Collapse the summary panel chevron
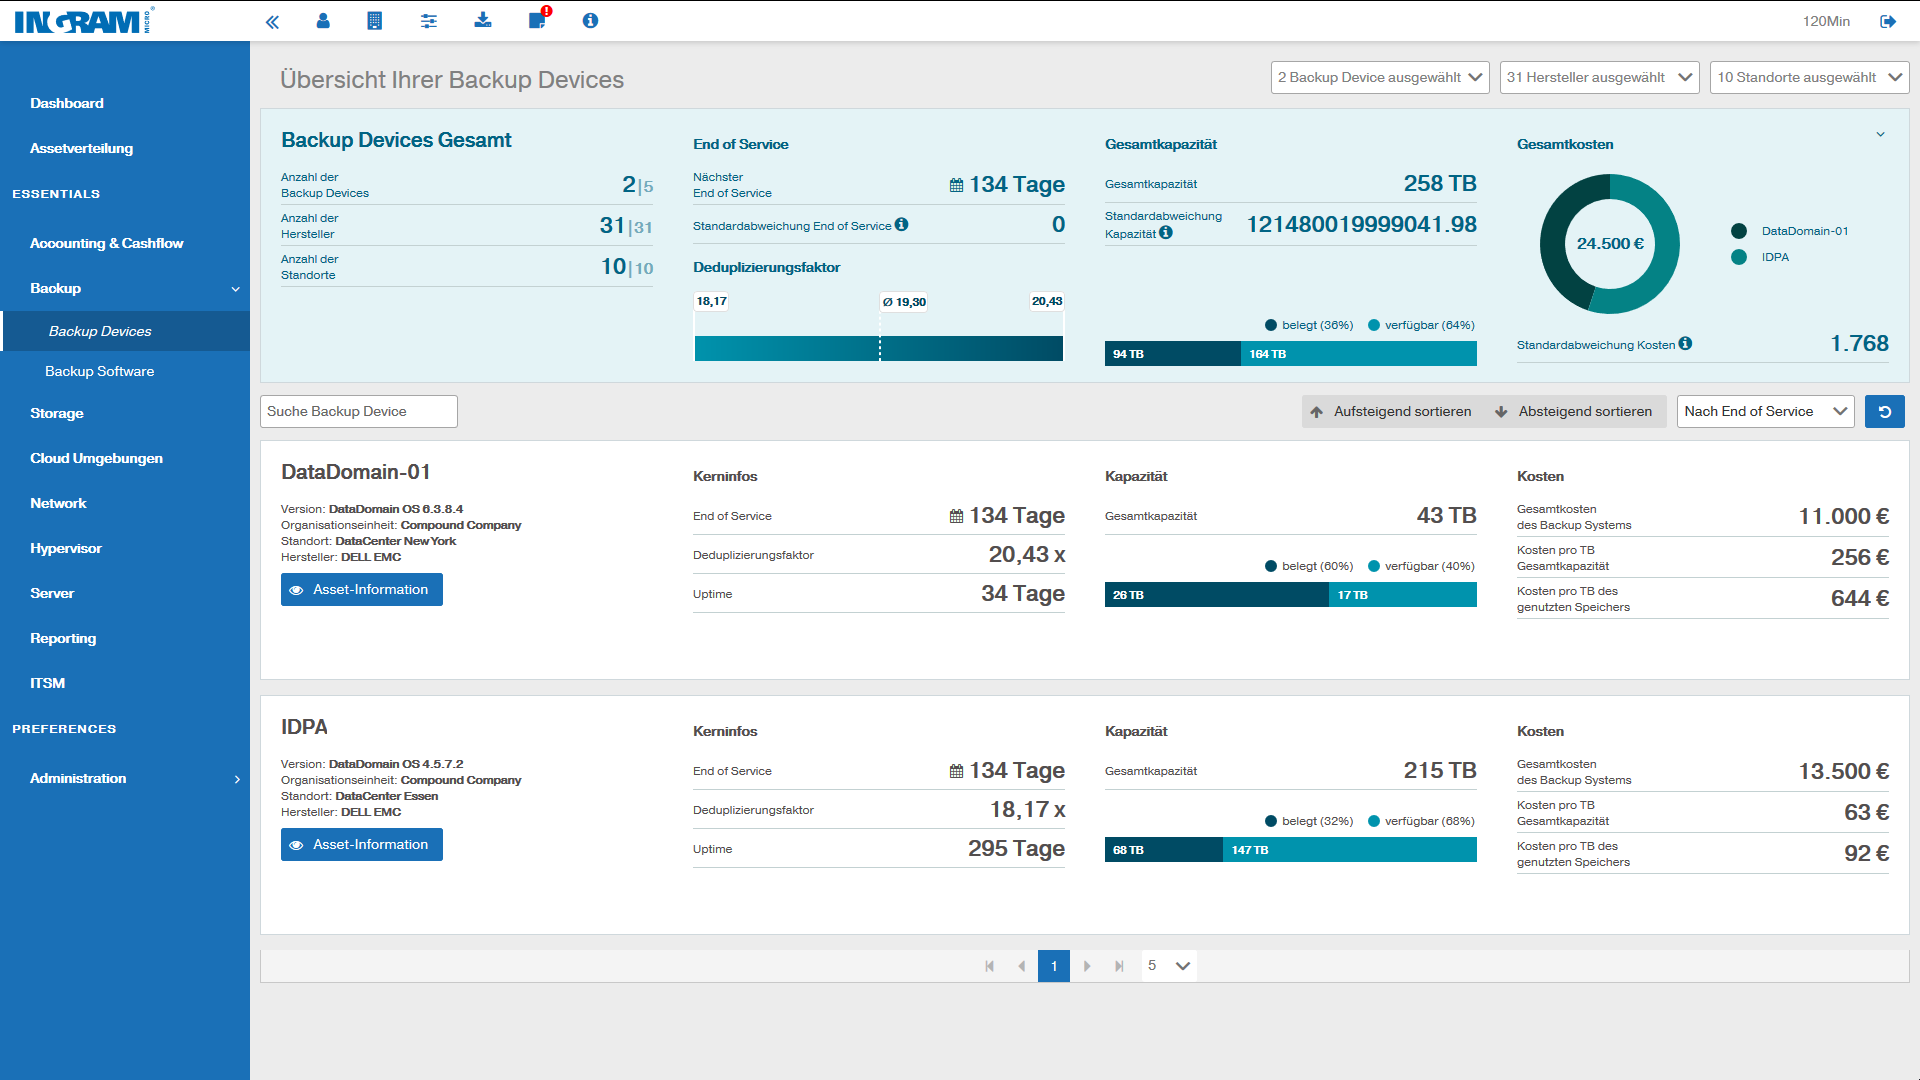 coord(1880,134)
